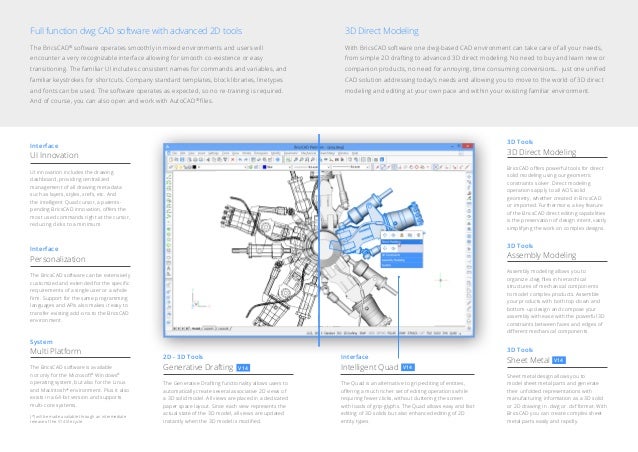Click the New drawing toolbar icon
Image resolution: width=638 pixels, height=452 pixels.
[171, 160]
